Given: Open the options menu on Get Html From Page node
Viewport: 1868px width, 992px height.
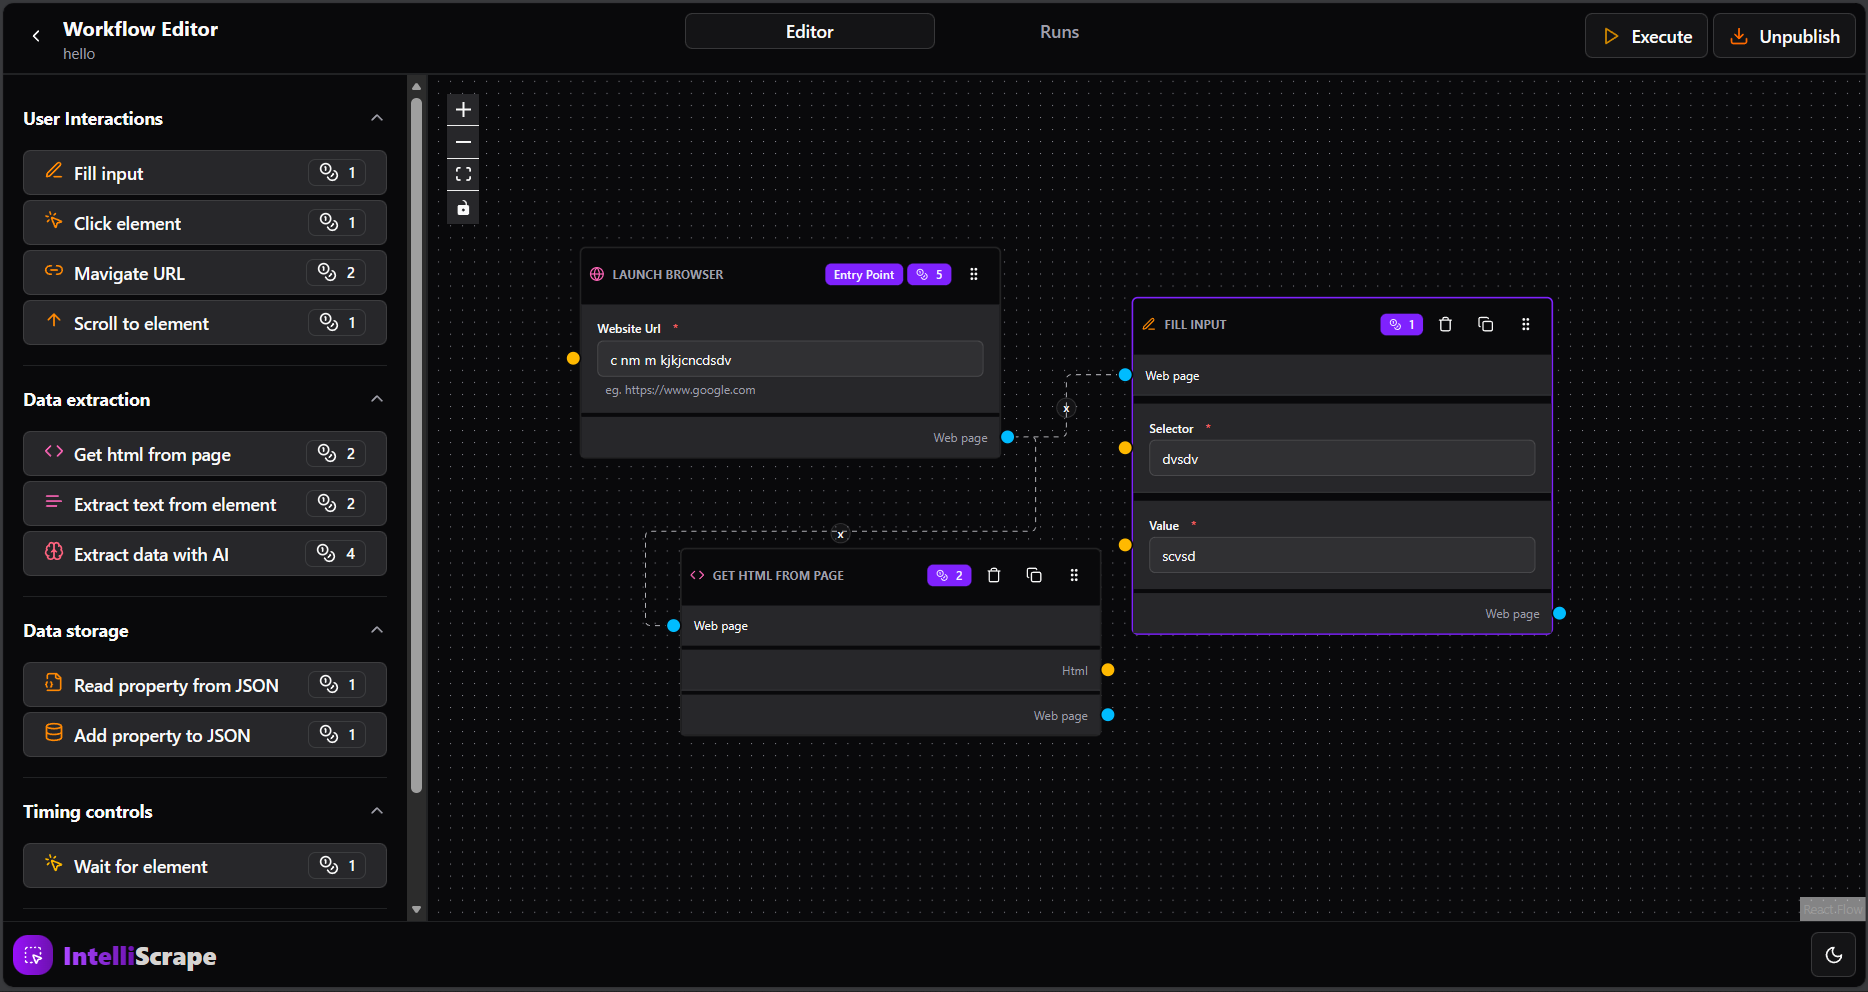Looking at the screenshot, I should click(x=1074, y=575).
